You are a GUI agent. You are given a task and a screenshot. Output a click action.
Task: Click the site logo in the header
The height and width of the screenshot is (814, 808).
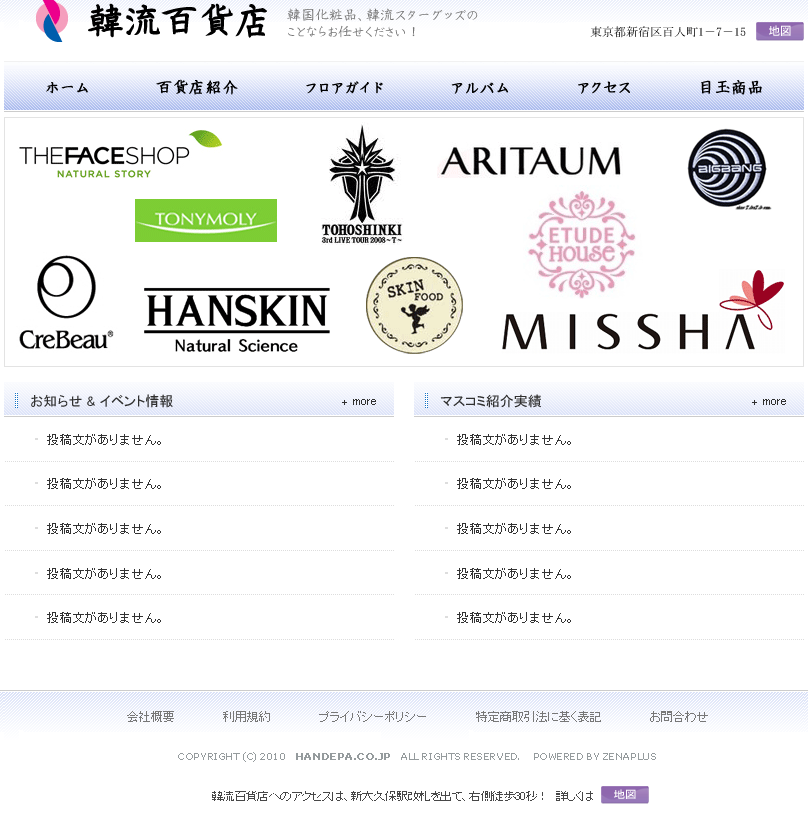tap(150, 22)
